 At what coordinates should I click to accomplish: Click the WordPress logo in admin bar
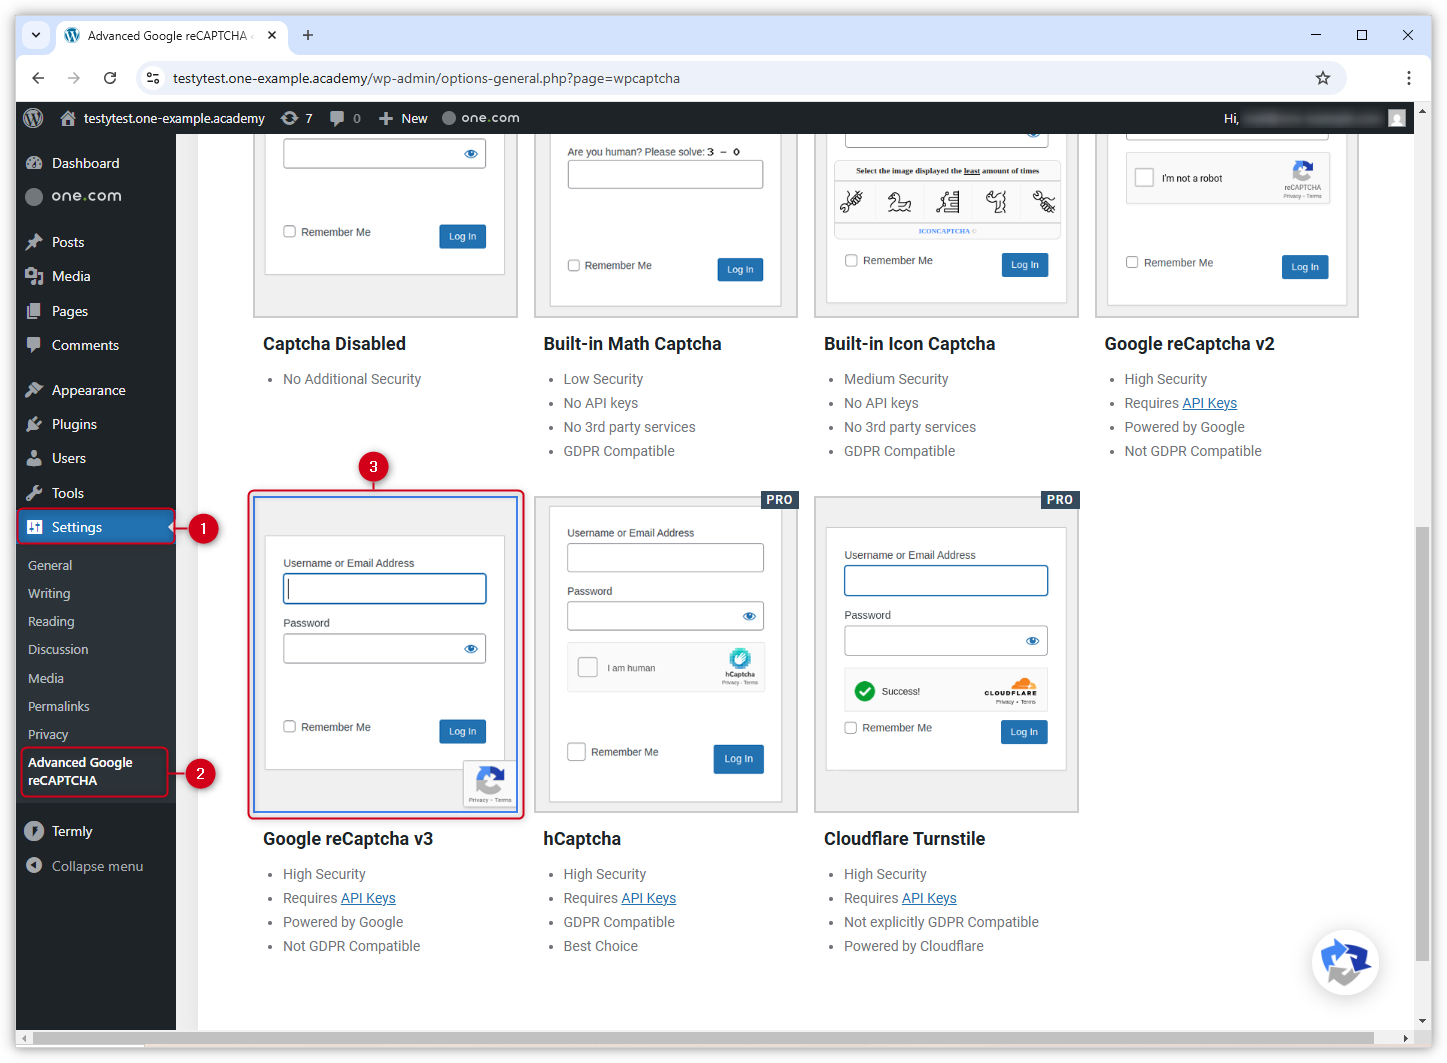point(33,118)
